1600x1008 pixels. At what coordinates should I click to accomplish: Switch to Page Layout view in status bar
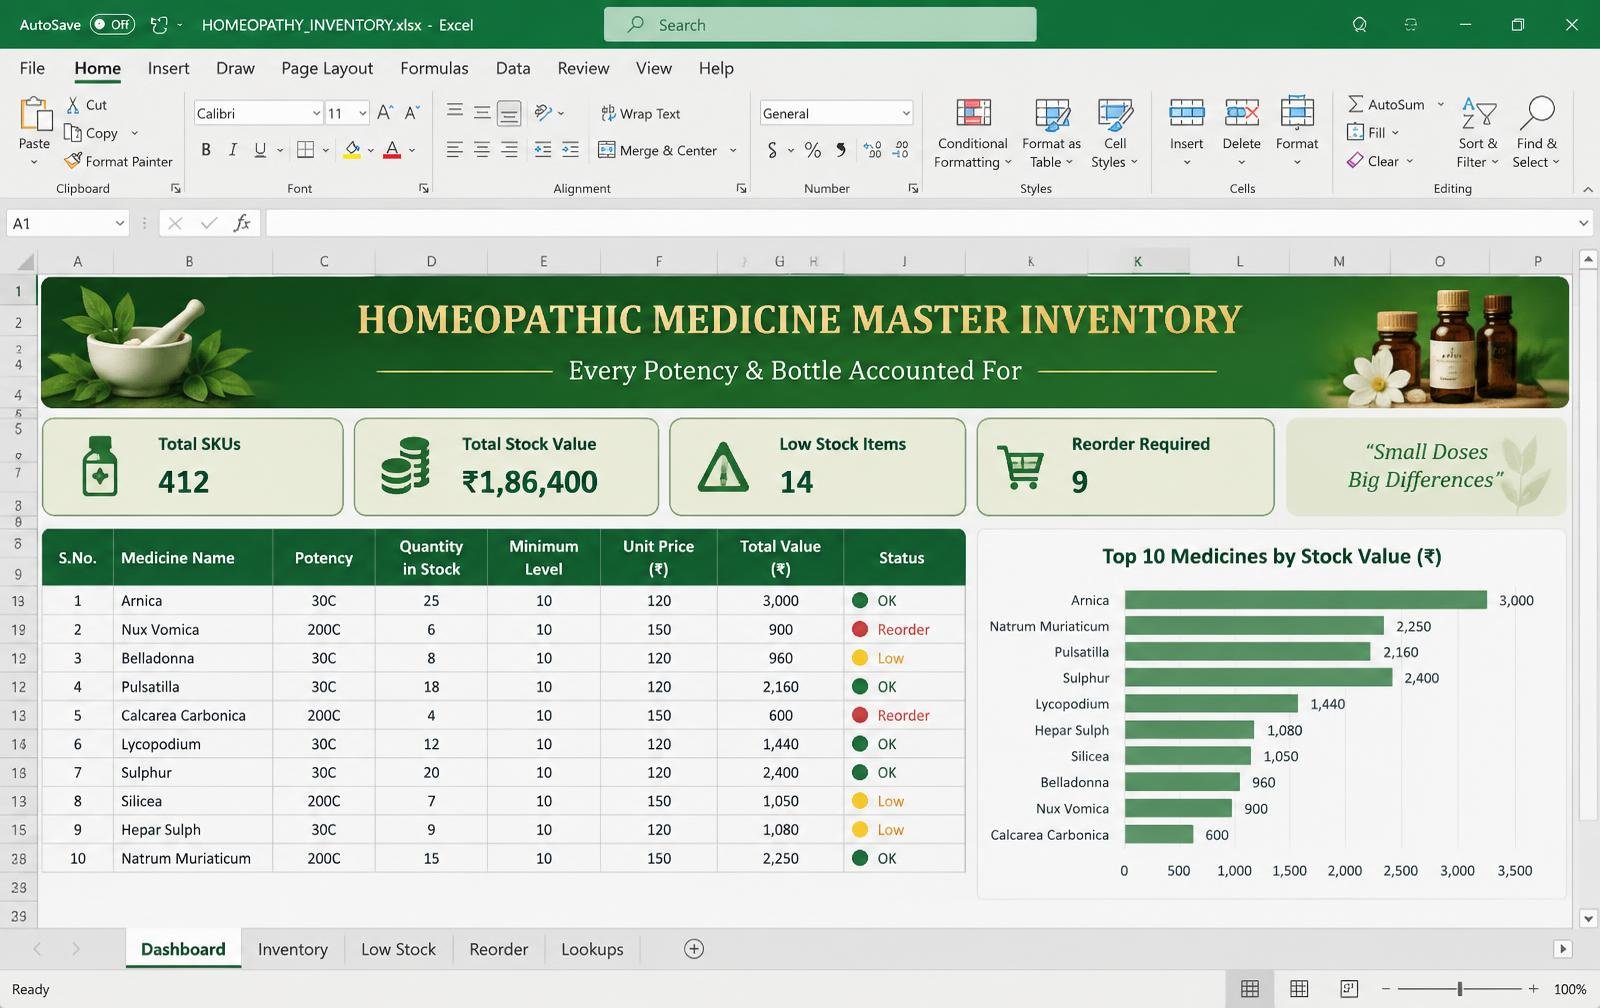click(x=1299, y=989)
